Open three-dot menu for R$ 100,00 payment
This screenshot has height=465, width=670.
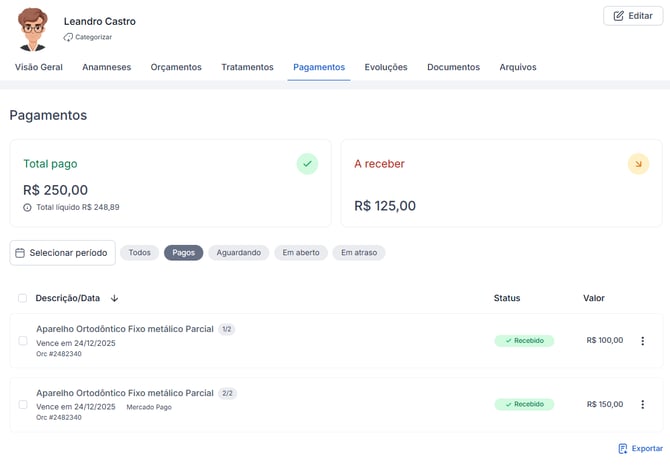pyautogui.click(x=642, y=341)
